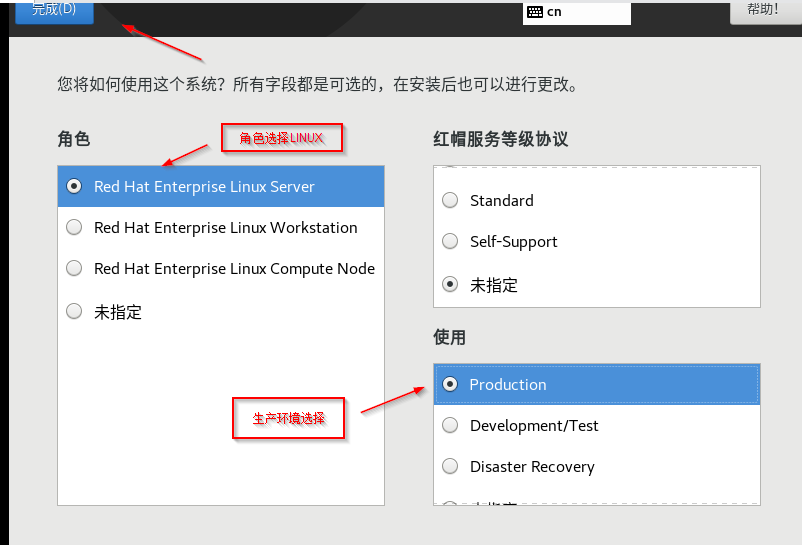Set service level agreement to 未指定
Image resolution: width=802 pixels, height=545 pixels.
(596, 285)
